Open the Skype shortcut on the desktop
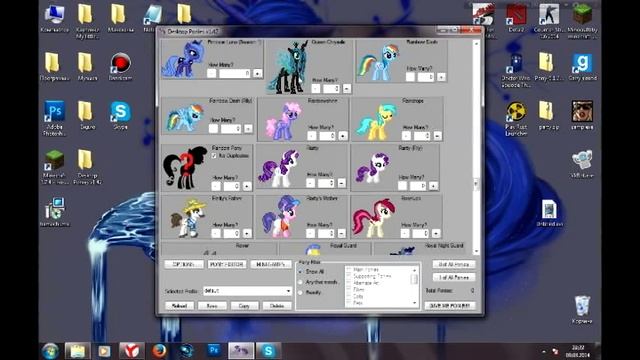The image size is (640, 360). (120, 115)
